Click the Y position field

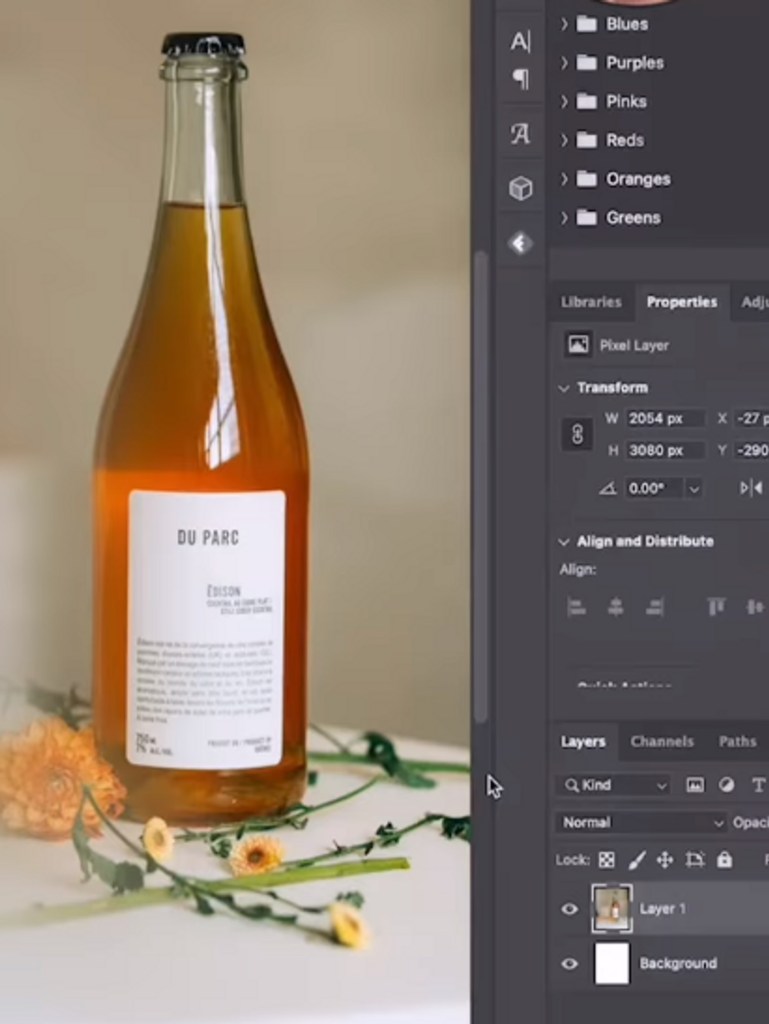(x=751, y=451)
